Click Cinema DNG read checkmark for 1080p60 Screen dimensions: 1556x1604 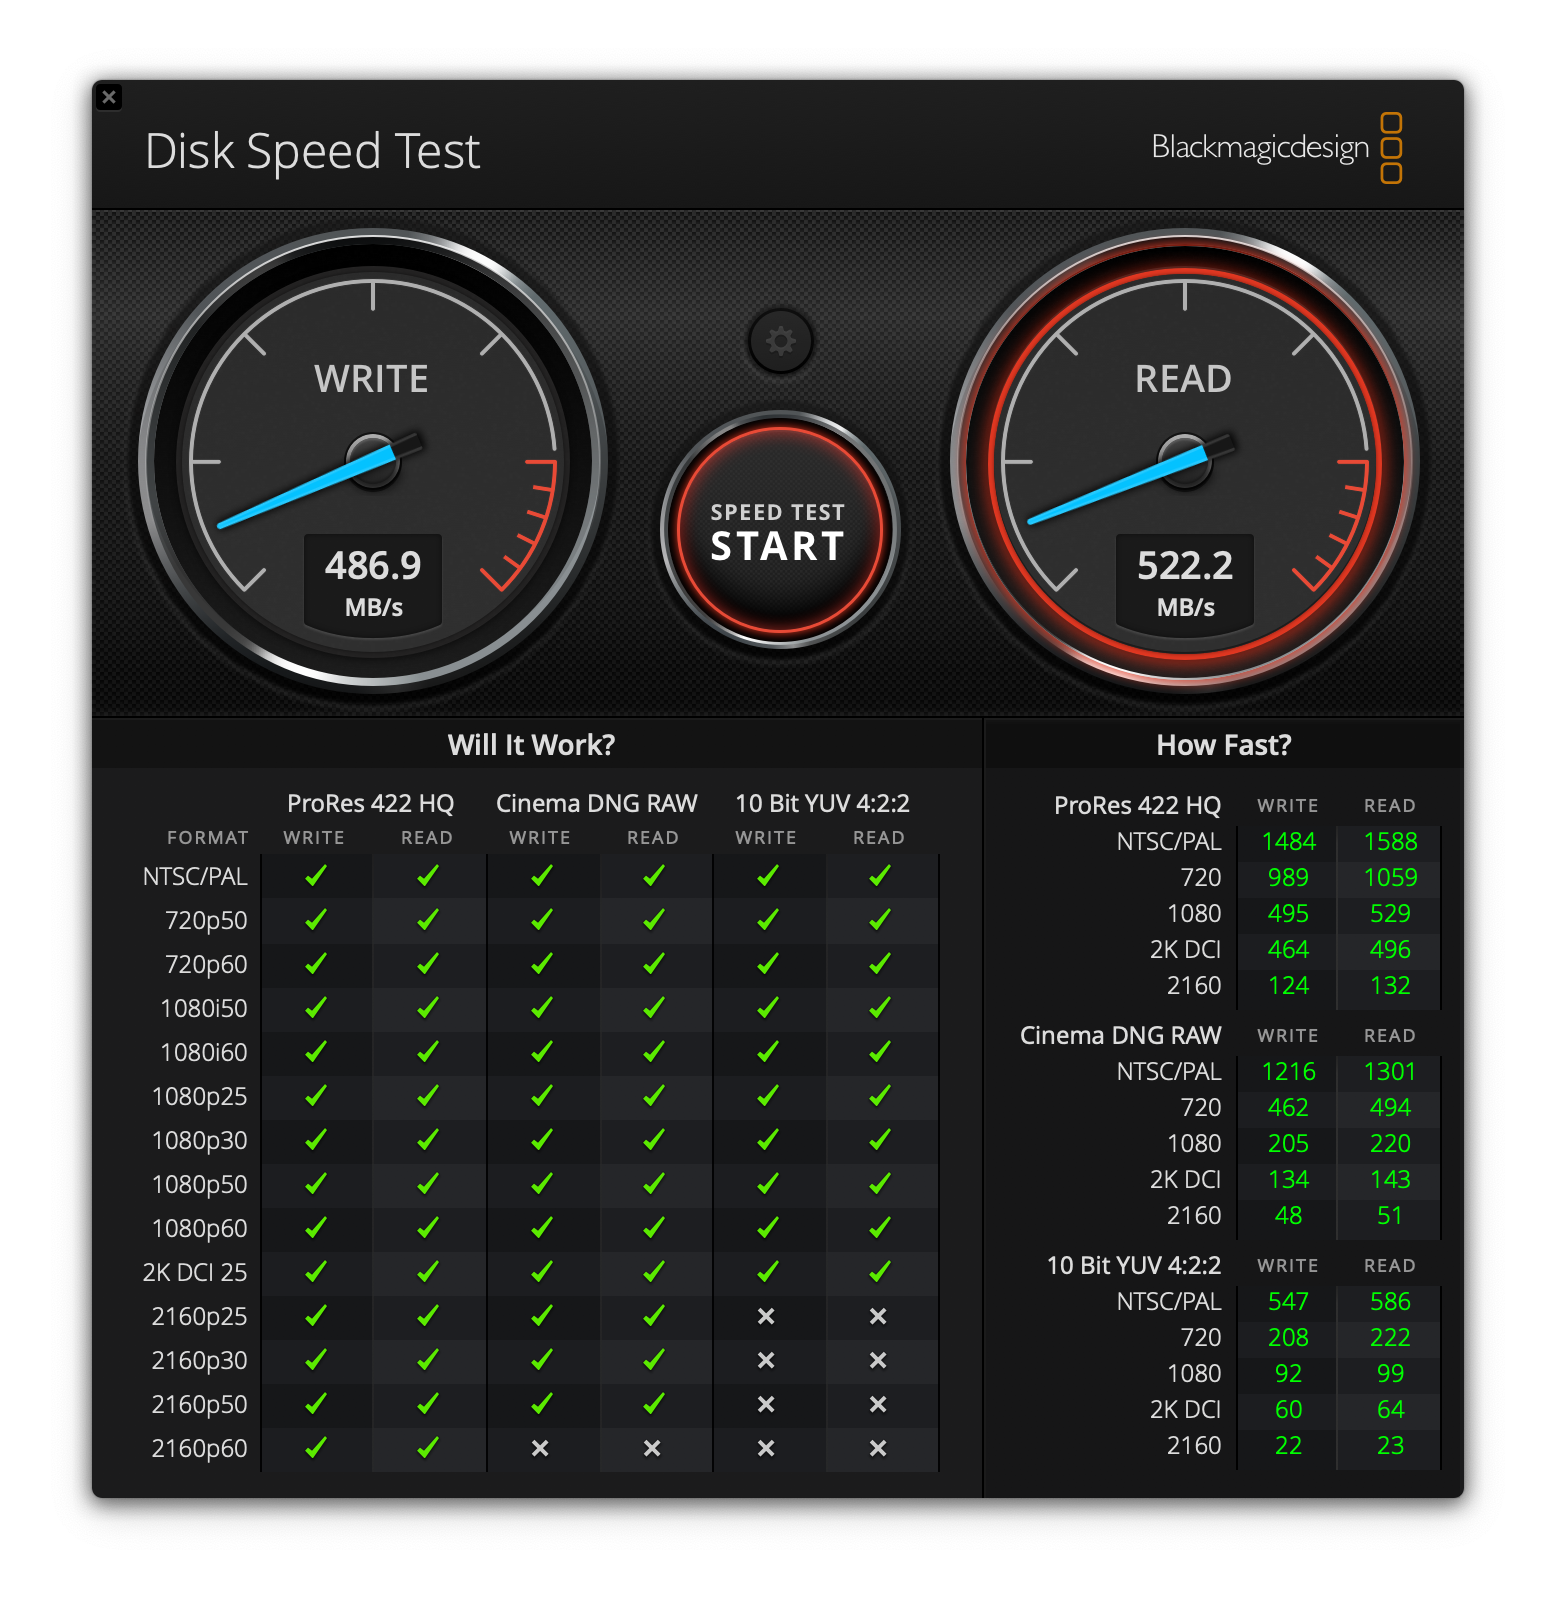tap(654, 1227)
